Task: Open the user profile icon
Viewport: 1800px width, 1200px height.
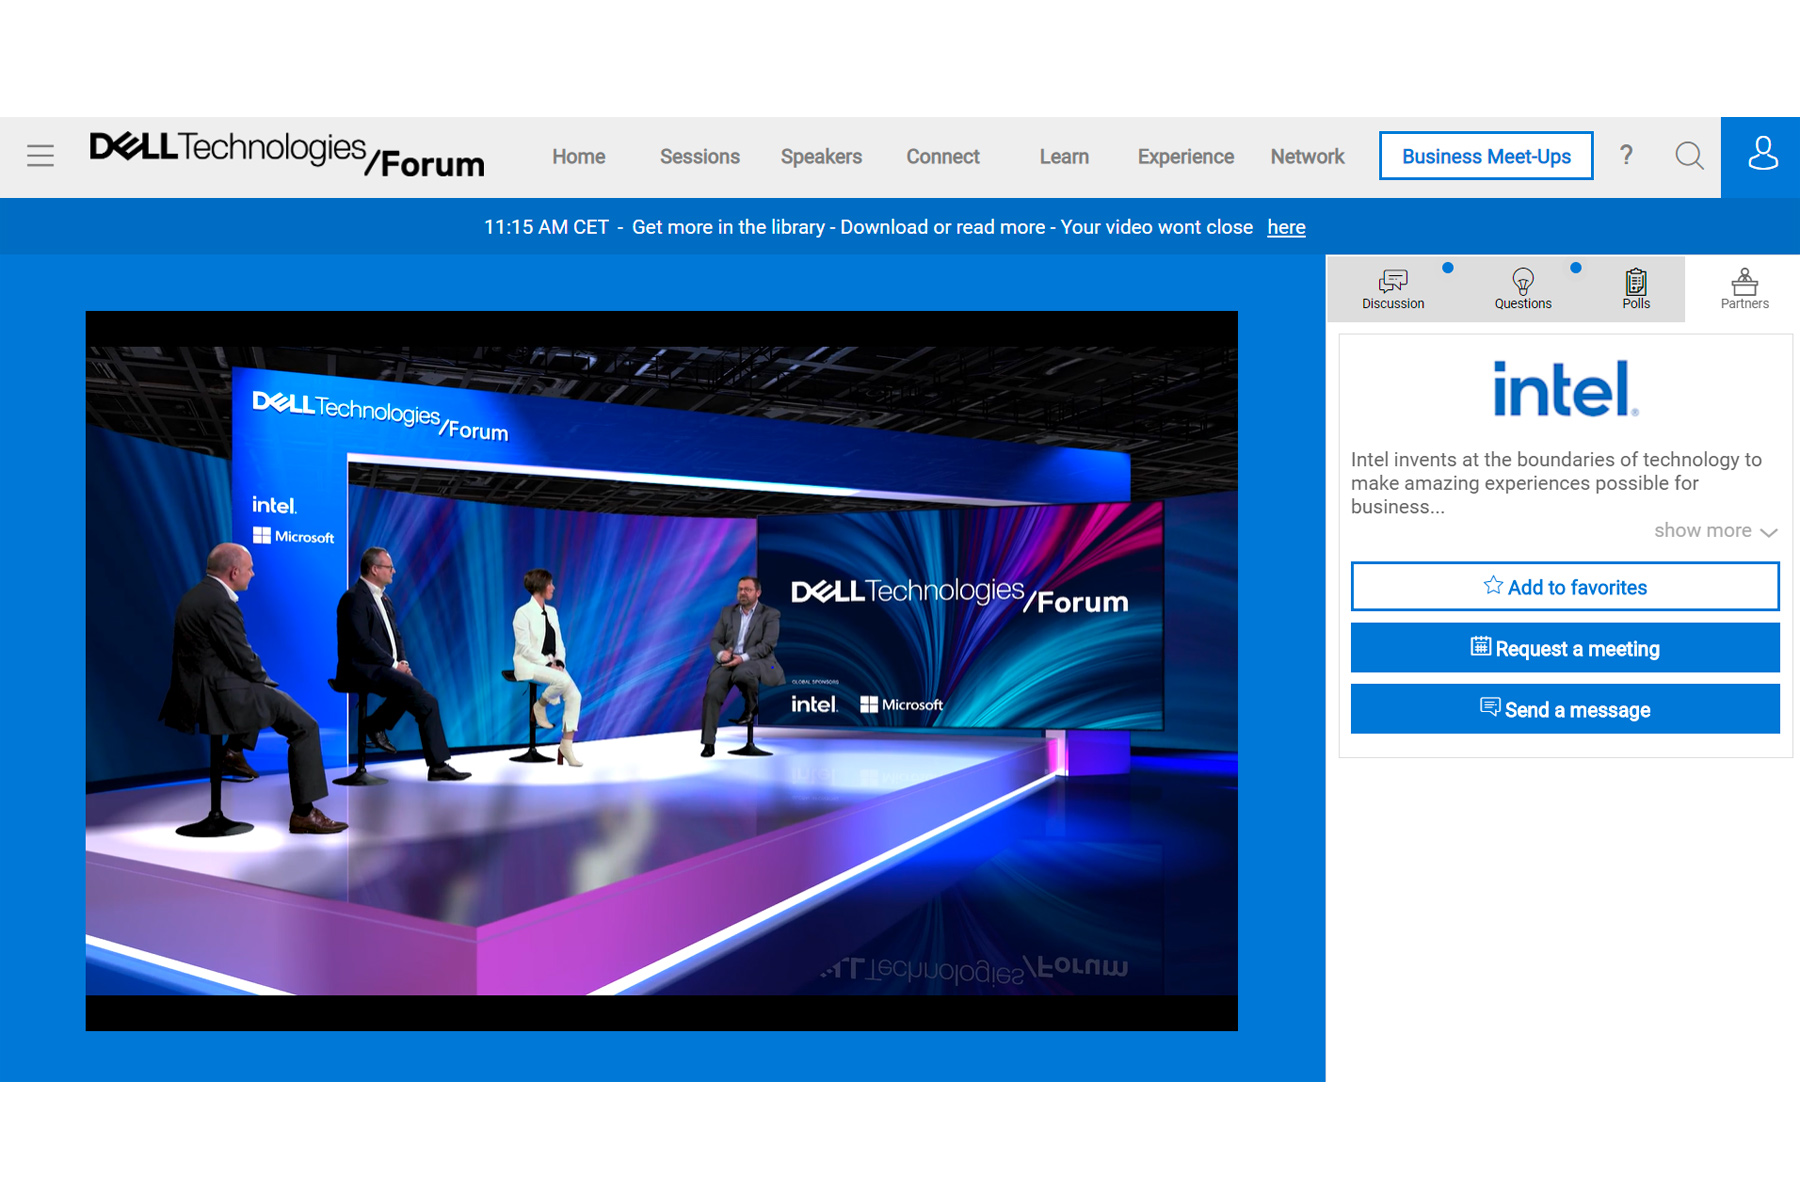Action: pos(1761,156)
